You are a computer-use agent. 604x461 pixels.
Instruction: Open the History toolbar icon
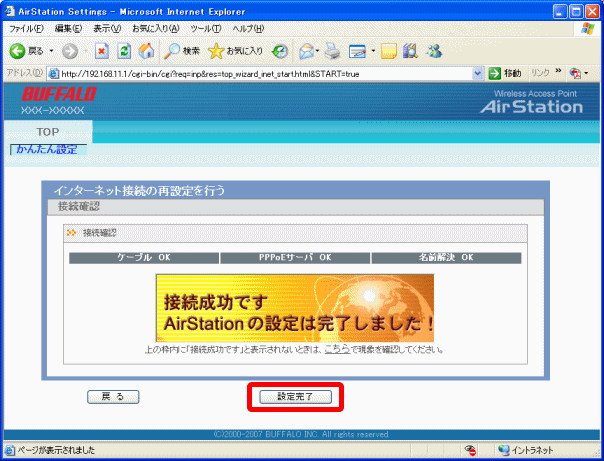[x=280, y=51]
